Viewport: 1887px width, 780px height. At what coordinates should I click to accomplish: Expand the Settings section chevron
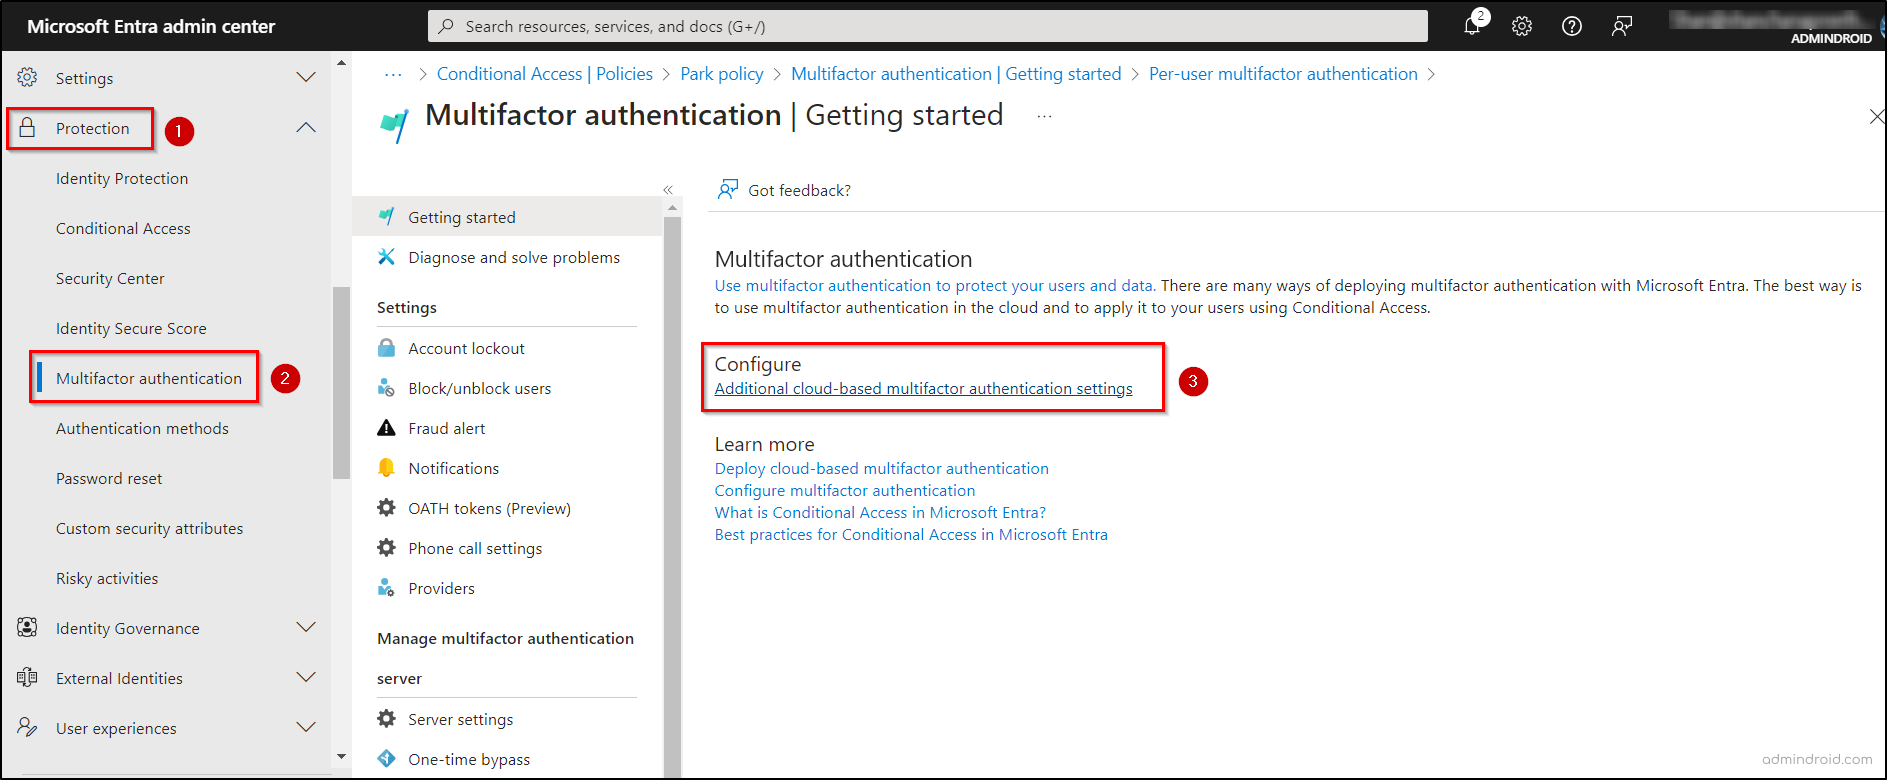(306, 78)
